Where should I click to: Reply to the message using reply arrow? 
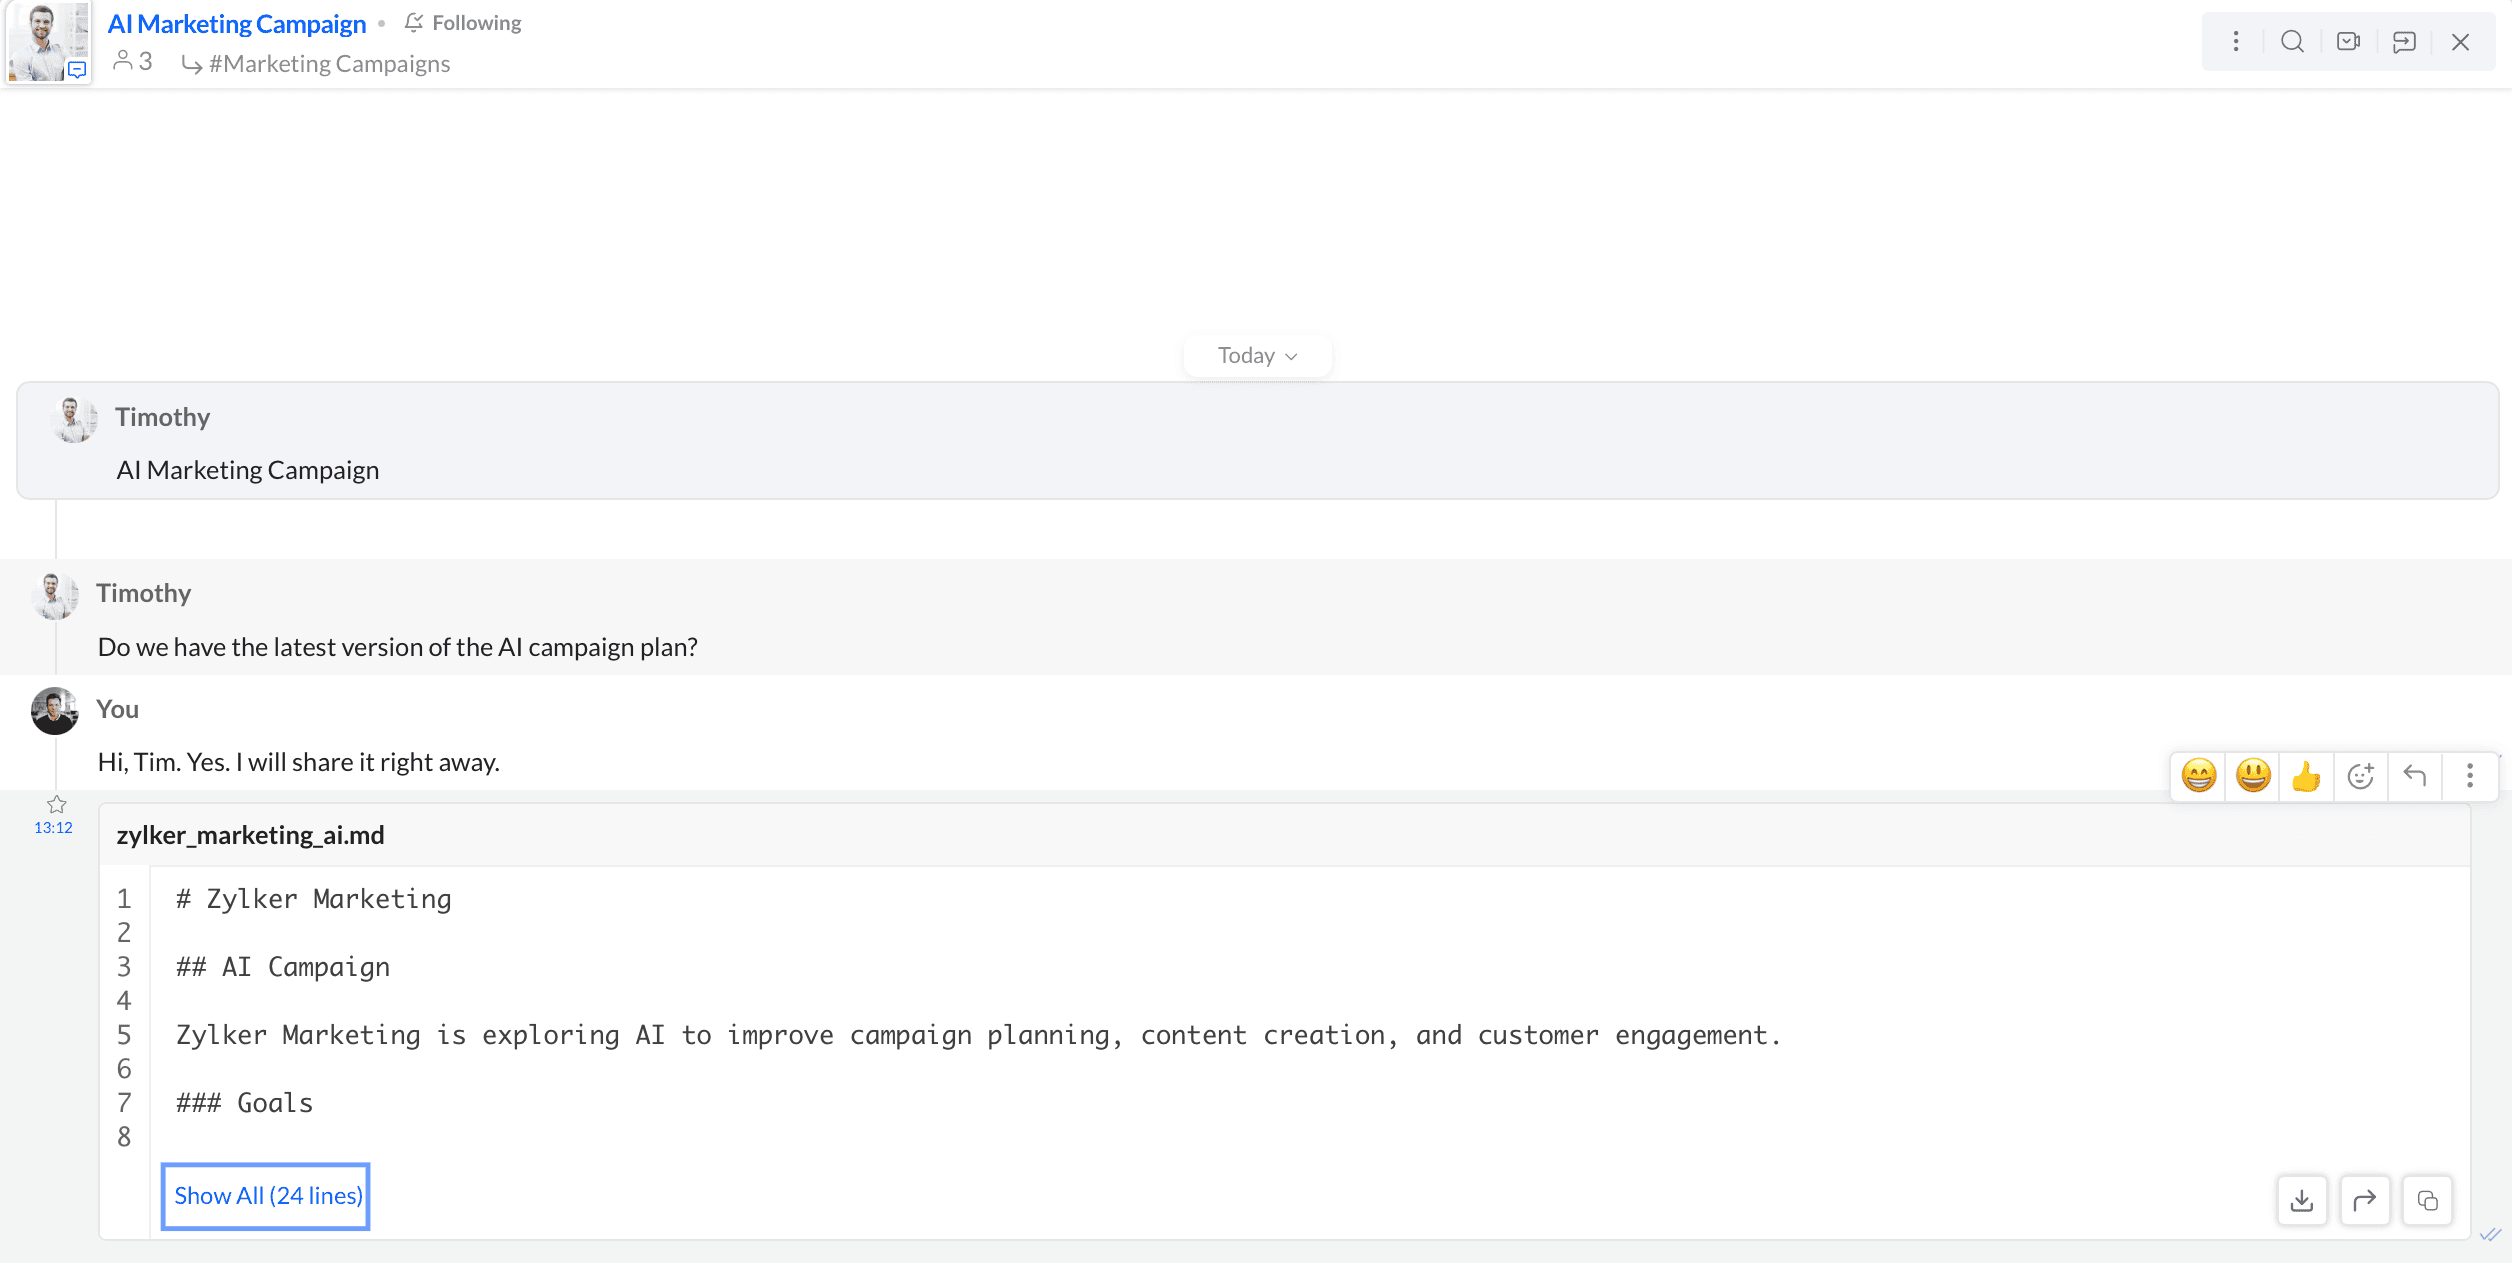pyautogui.click(x=2414, y=776)
